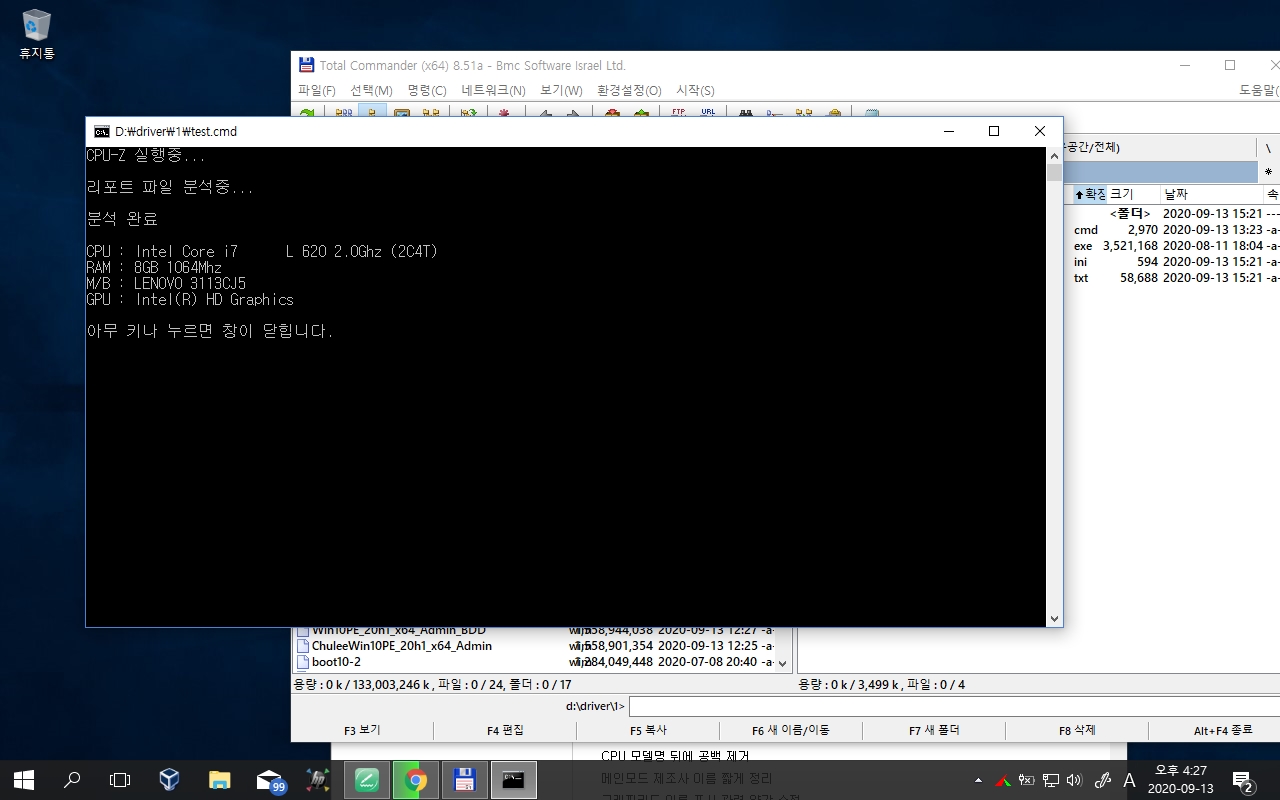Image resolution: width=1280 pixels, height=800 pixels.
Task: Open 파일(F) menu in Total Commander
Action: coord(316,90)
